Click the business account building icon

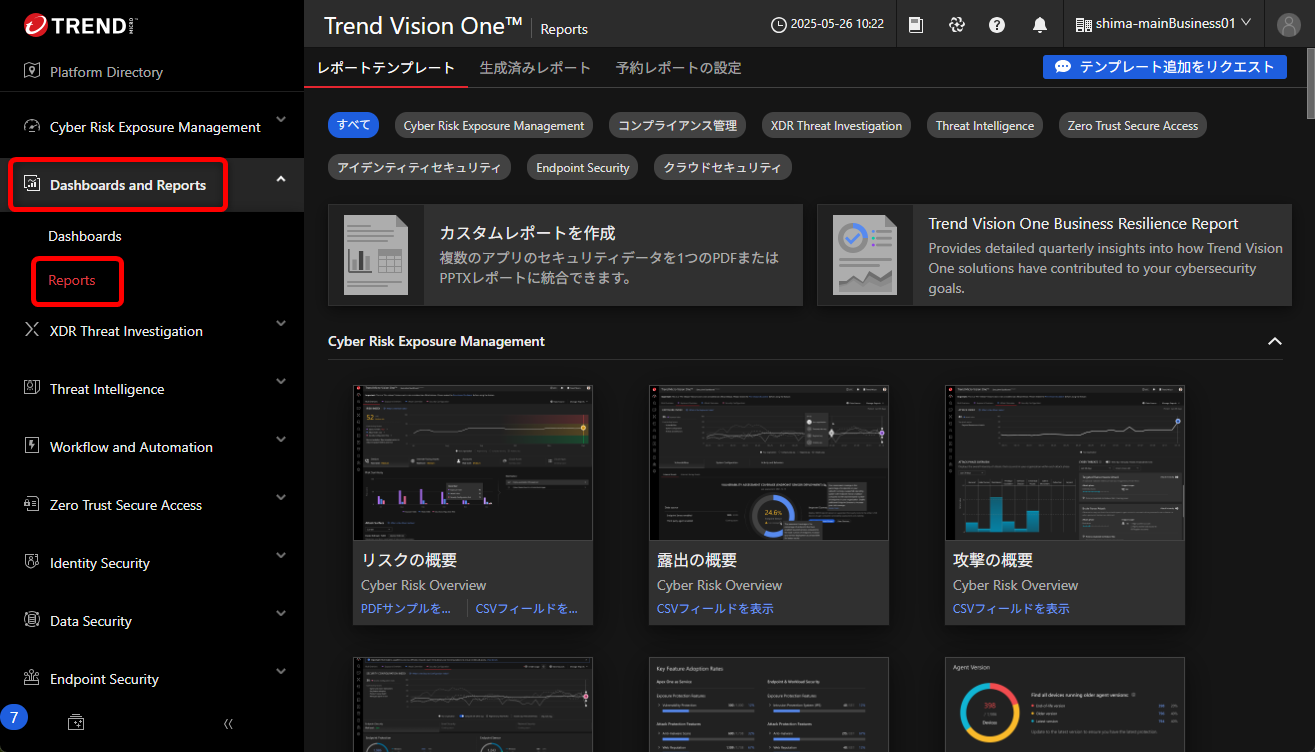pyautogui.click(x=1083, y=24)
